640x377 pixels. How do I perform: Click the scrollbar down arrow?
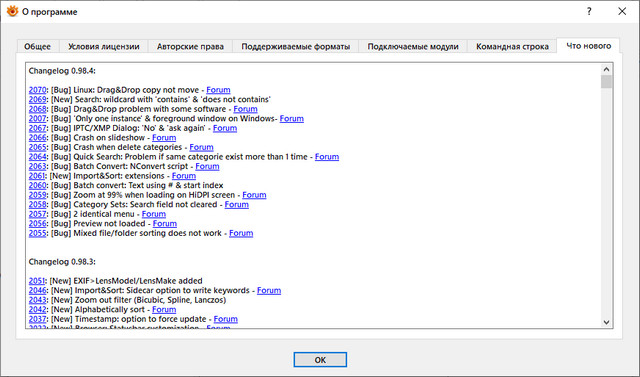click(x=606, y=322)
